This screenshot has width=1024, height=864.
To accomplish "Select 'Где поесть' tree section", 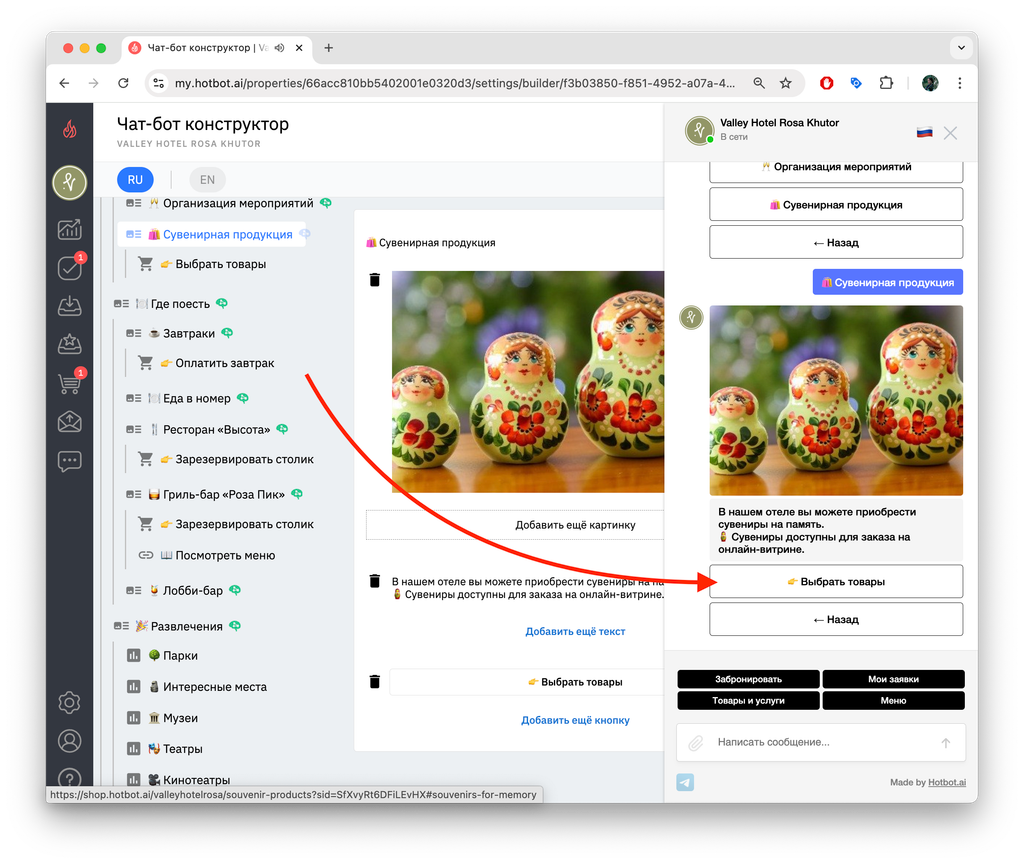I will pos(173,304).
